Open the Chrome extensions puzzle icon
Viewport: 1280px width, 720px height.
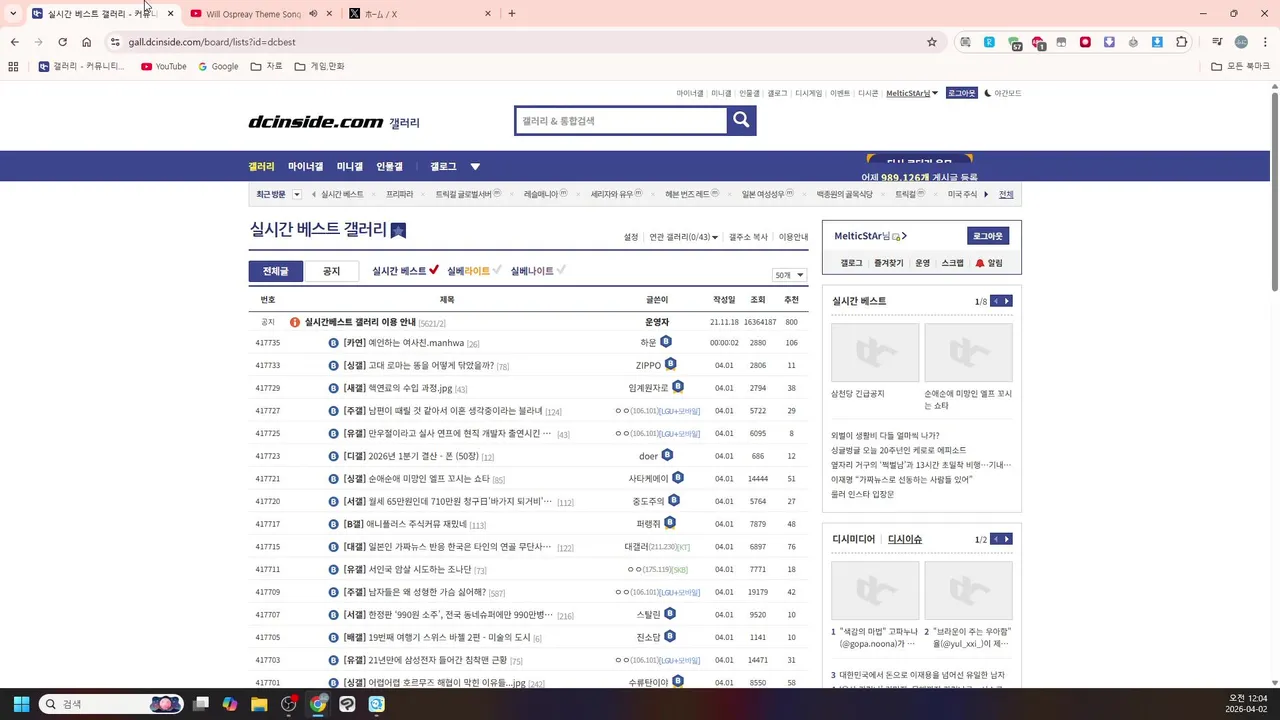pos(1182,42)
